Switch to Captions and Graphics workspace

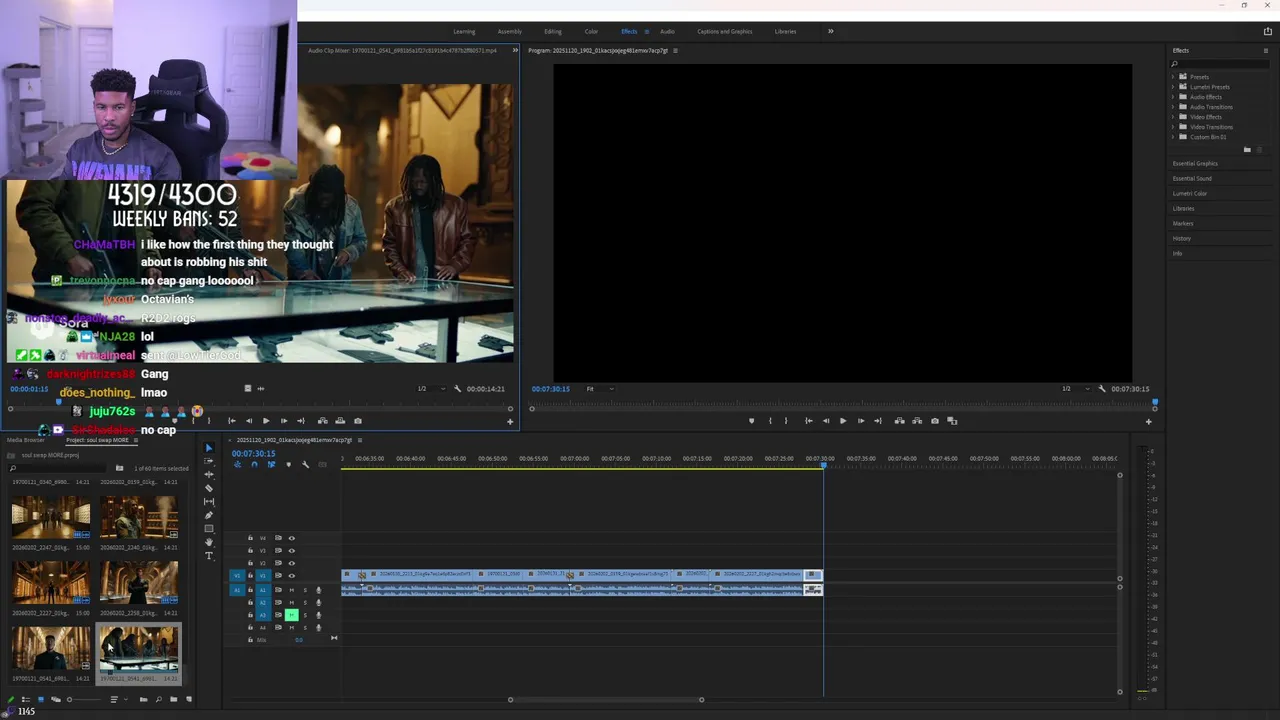(x=725, y=31)
